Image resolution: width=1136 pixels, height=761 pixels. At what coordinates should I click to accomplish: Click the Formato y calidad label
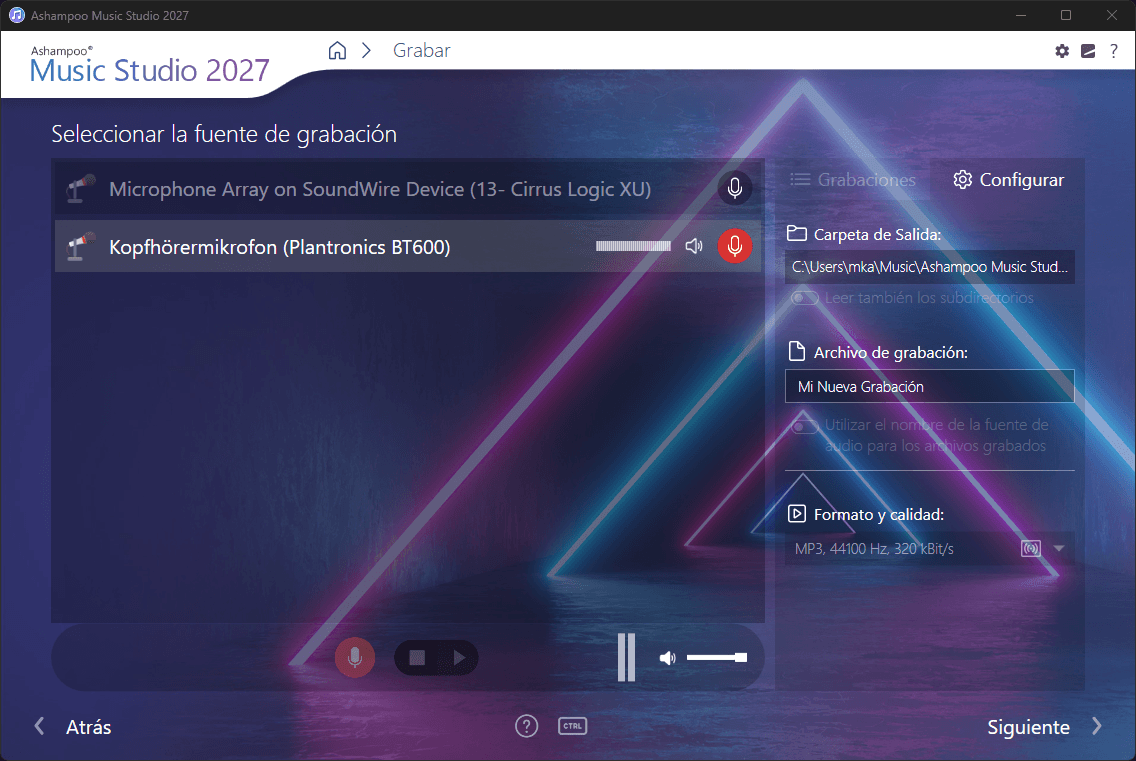[x=879, y=515]
